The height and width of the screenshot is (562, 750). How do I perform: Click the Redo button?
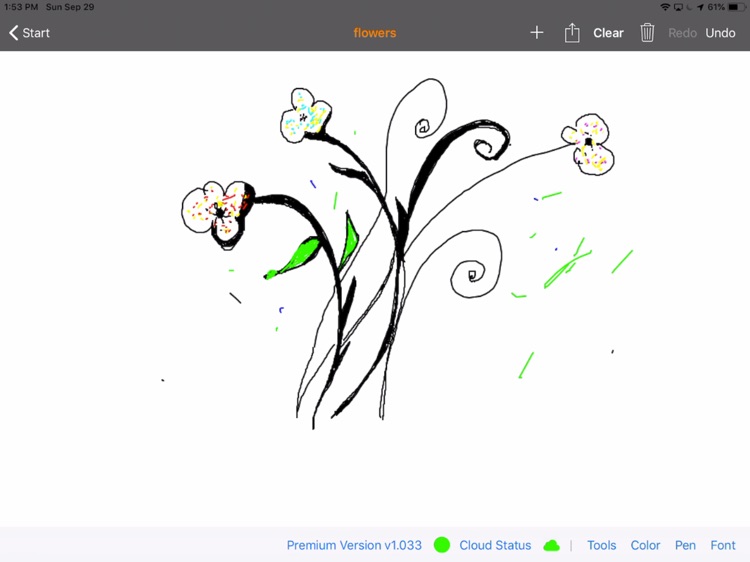(682, 33)
